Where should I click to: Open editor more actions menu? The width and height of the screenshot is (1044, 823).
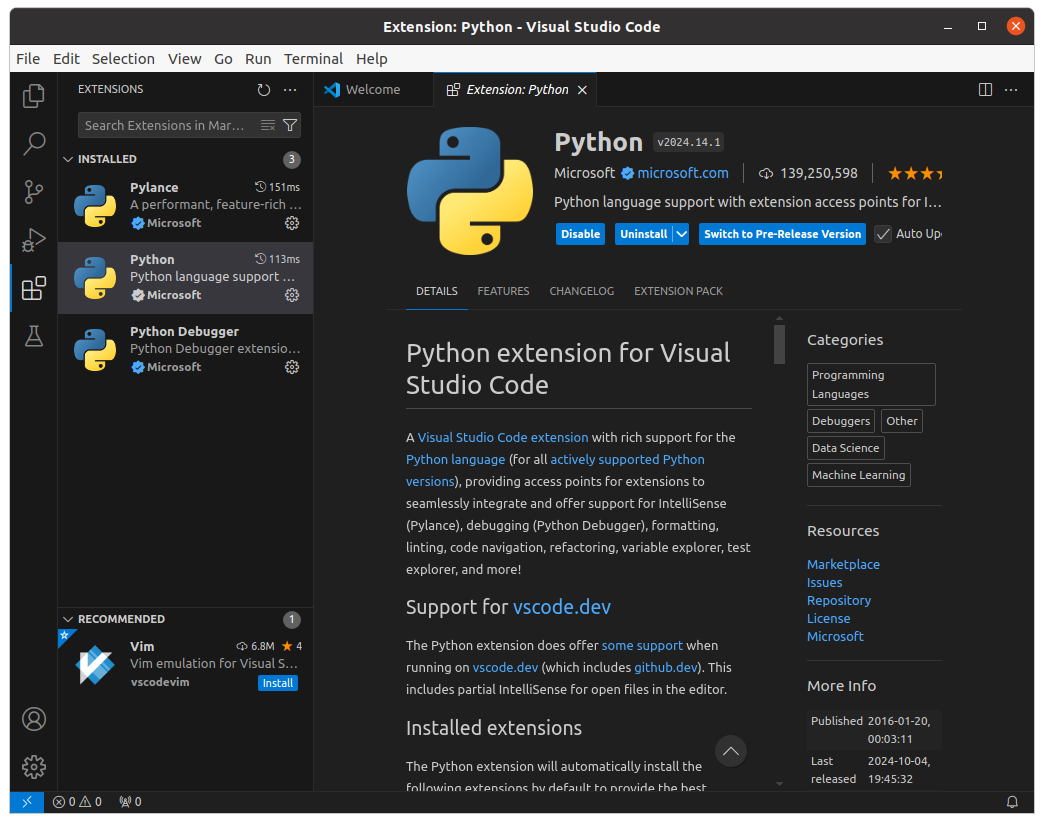point(1011,90)
